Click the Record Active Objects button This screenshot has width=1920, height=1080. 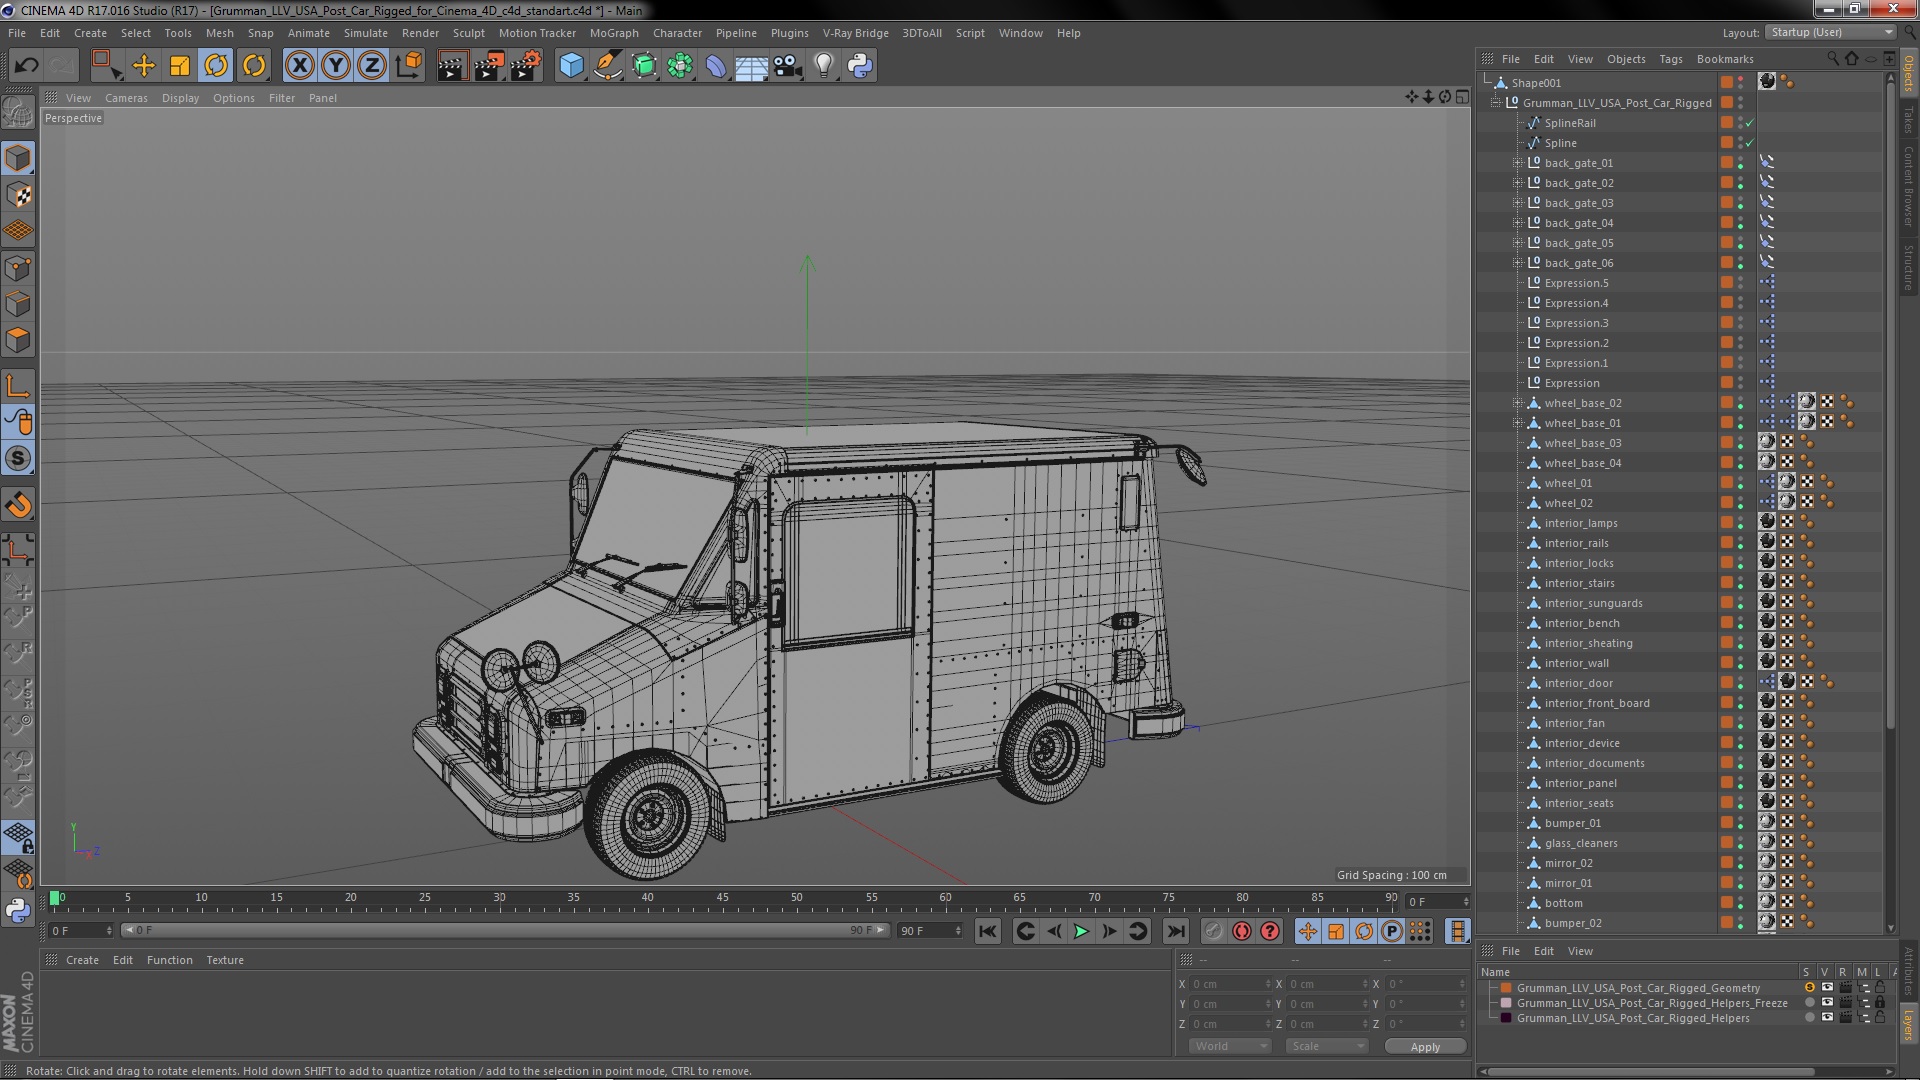(1213, 931)
